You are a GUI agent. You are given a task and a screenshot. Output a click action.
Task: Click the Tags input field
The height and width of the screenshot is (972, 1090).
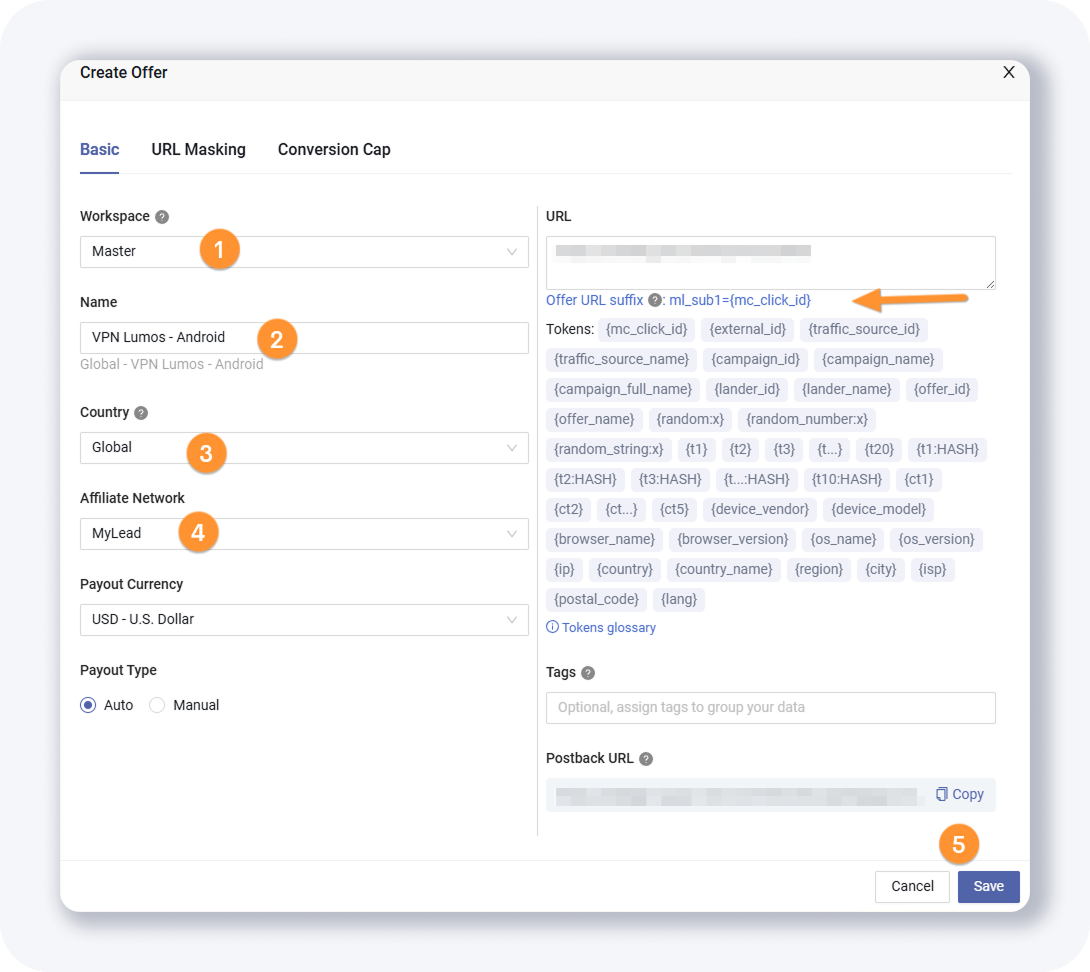[770, 708]
